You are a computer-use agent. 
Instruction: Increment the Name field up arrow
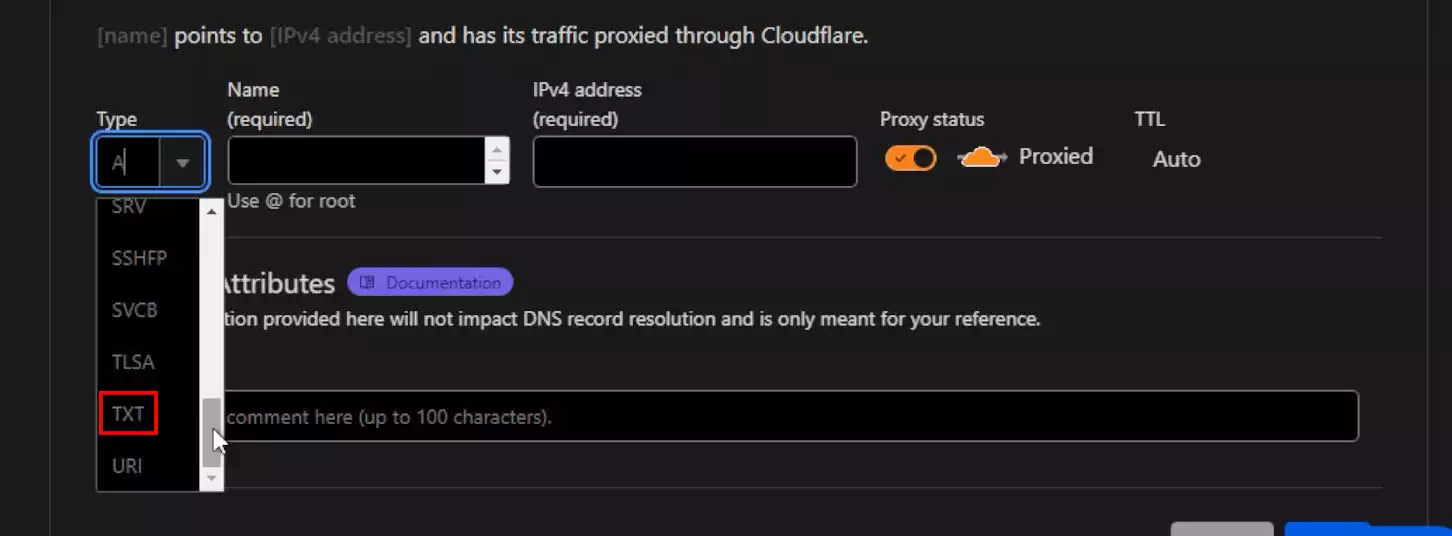point(497,148)
